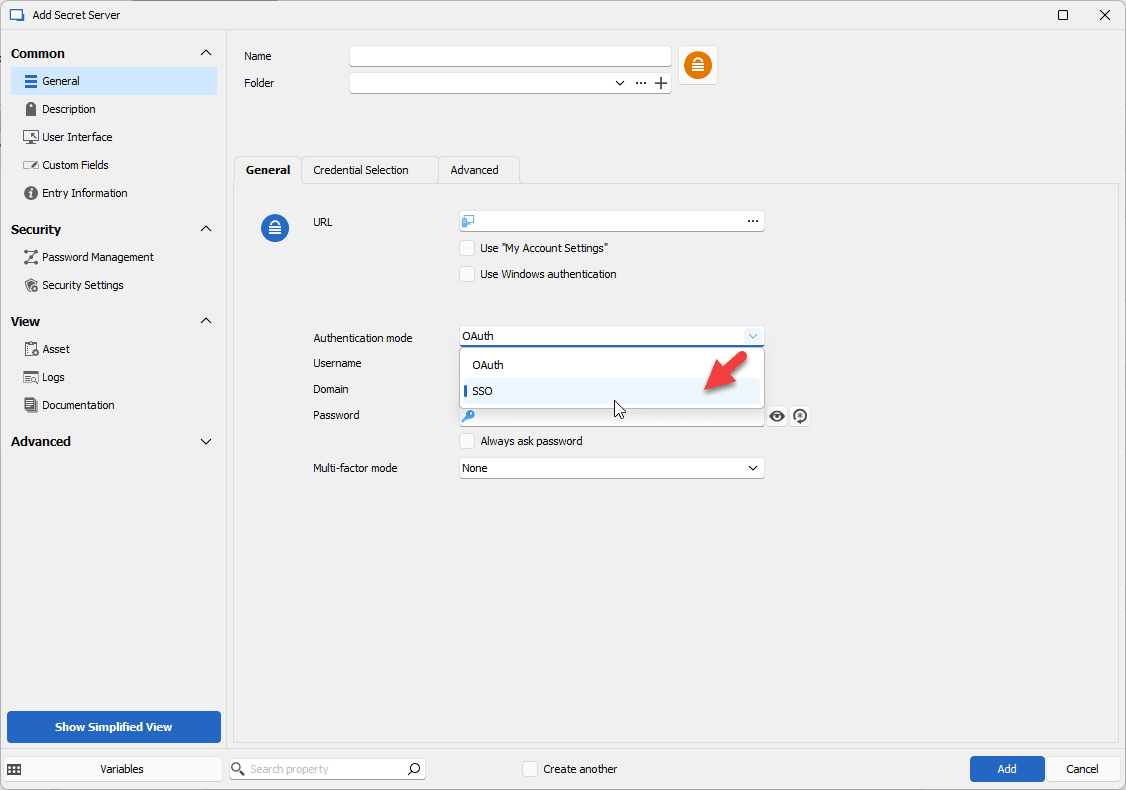Open Security Settings shield item

[83, 285]
